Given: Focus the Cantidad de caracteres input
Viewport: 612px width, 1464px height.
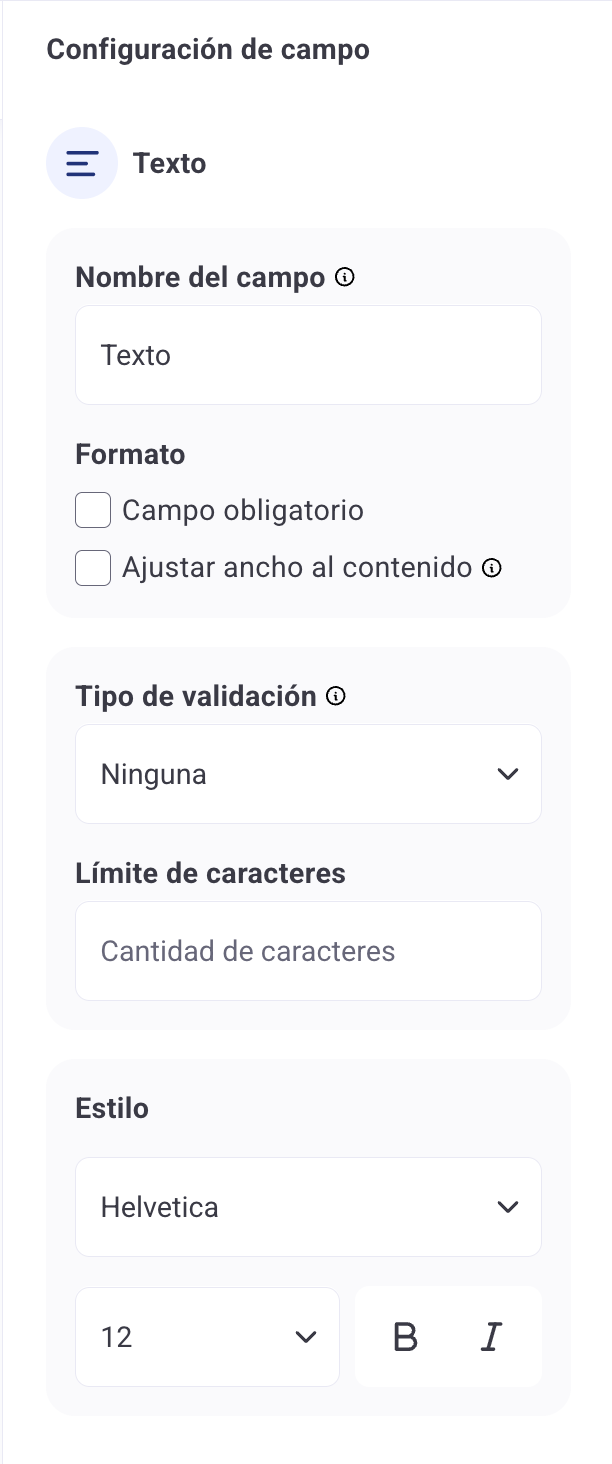Looking at the screenshot, I should (308, 951).
